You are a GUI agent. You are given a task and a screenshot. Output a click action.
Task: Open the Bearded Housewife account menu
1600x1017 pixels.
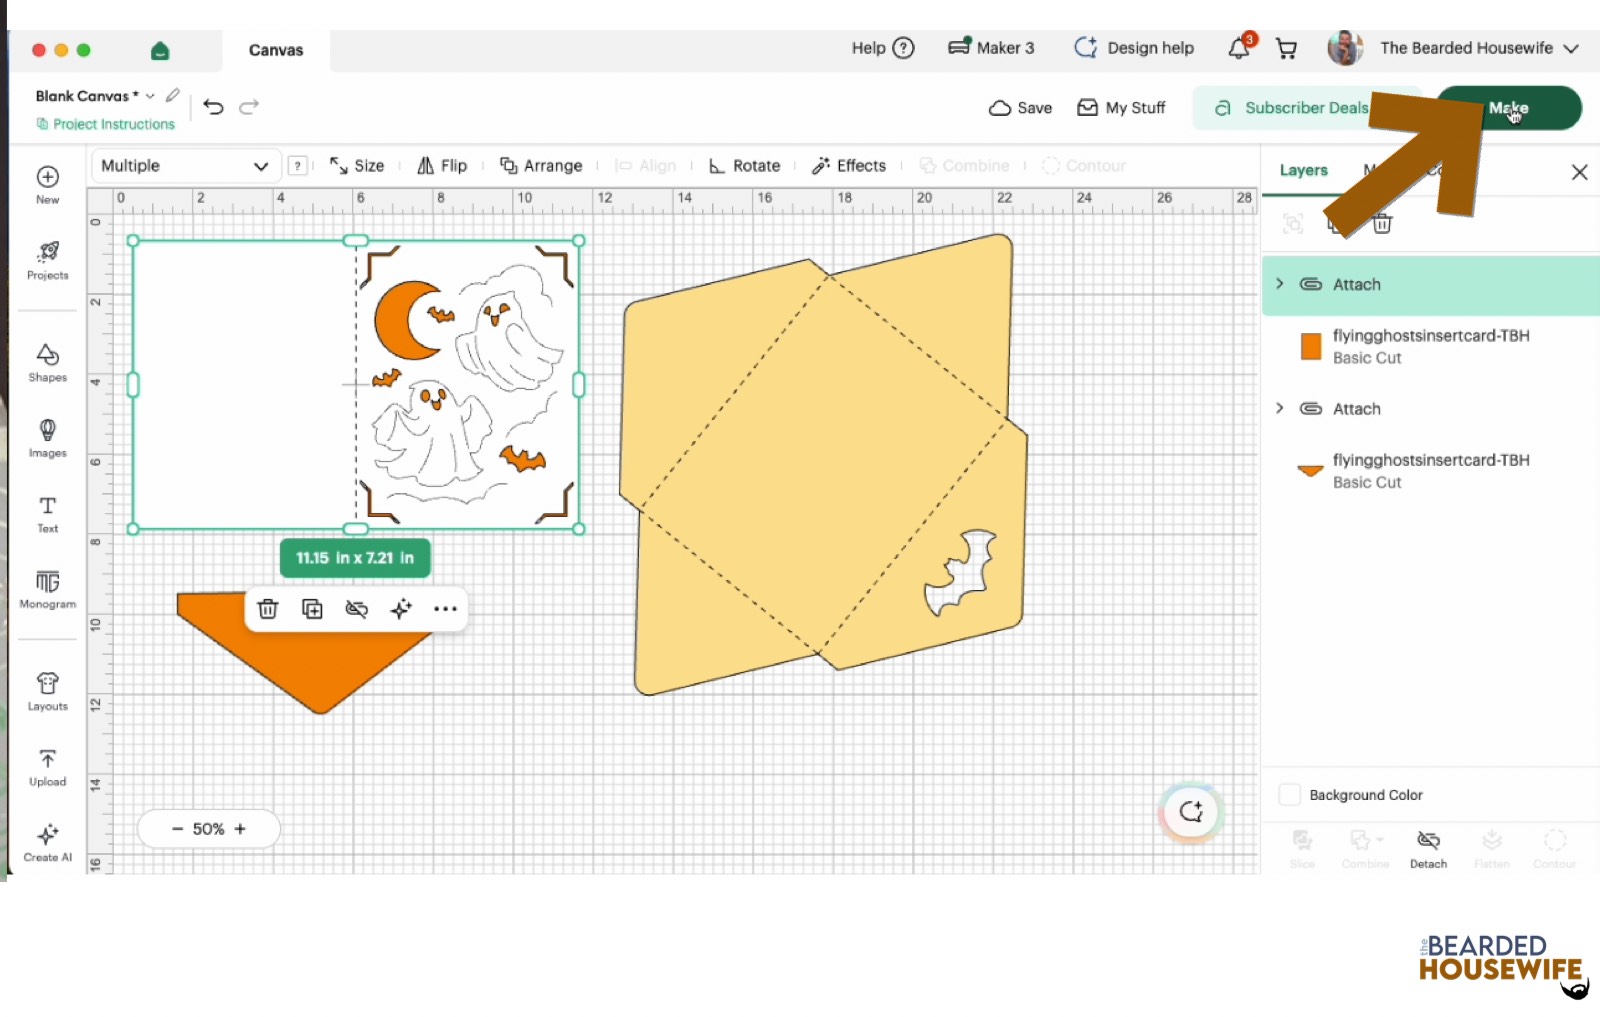1453,48
